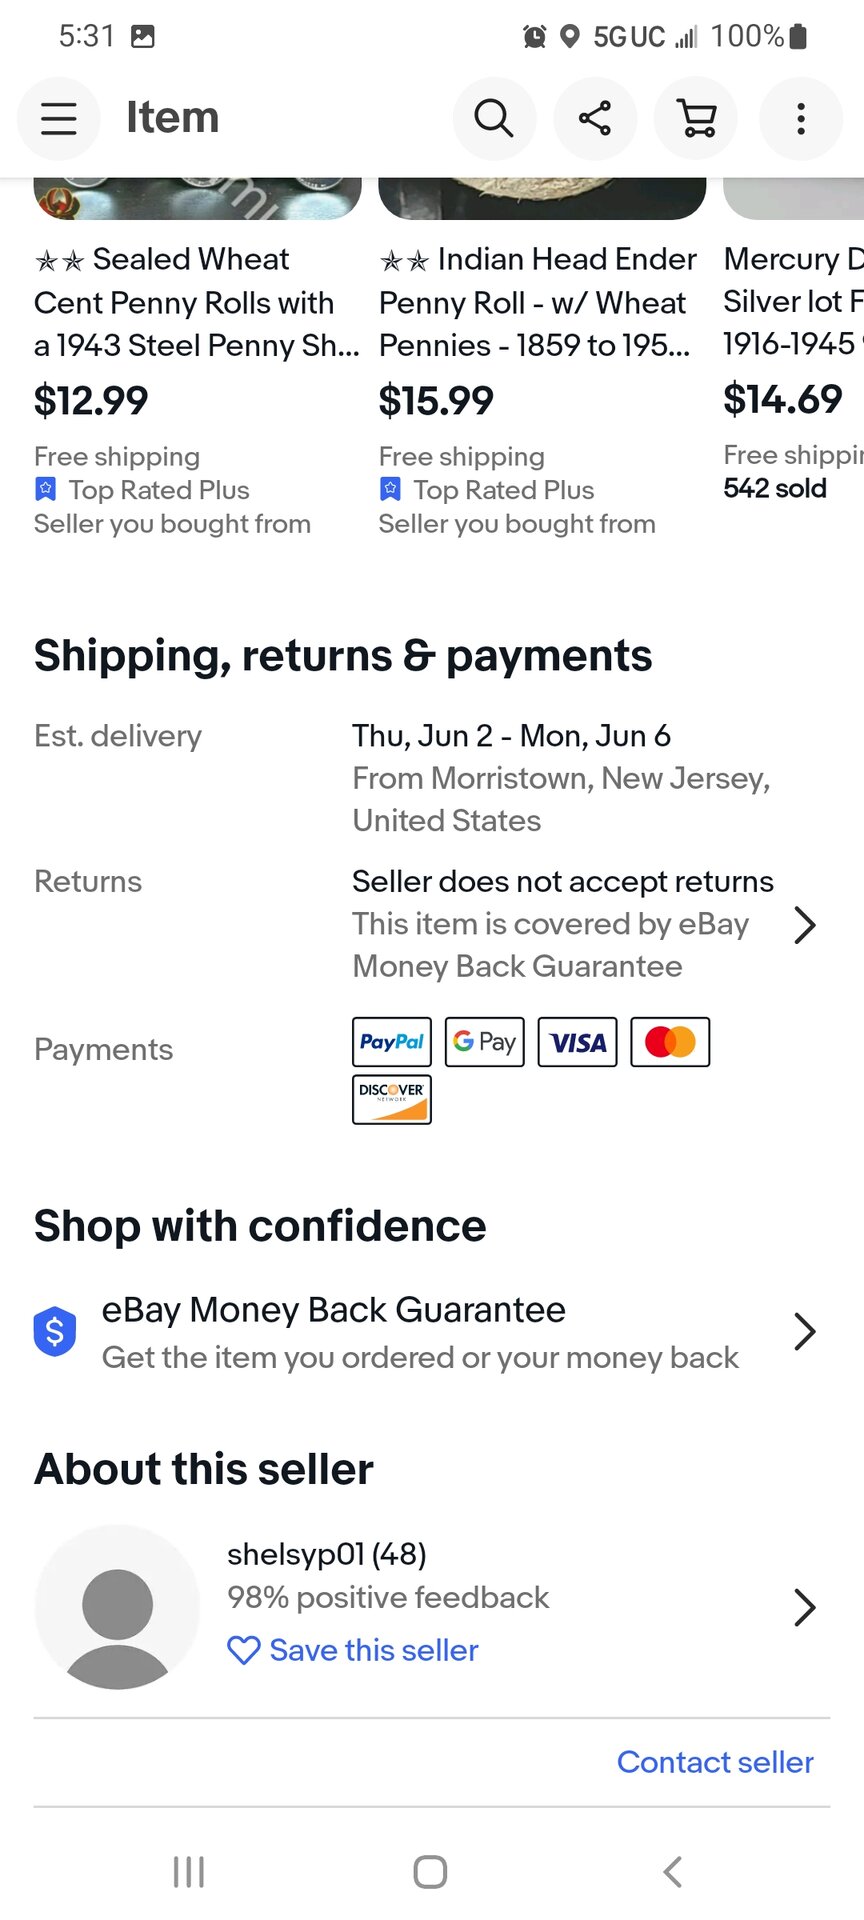Tap Android back navigation button
Viewport: 864px width, 1920px height.
[x=673, y=1872]
